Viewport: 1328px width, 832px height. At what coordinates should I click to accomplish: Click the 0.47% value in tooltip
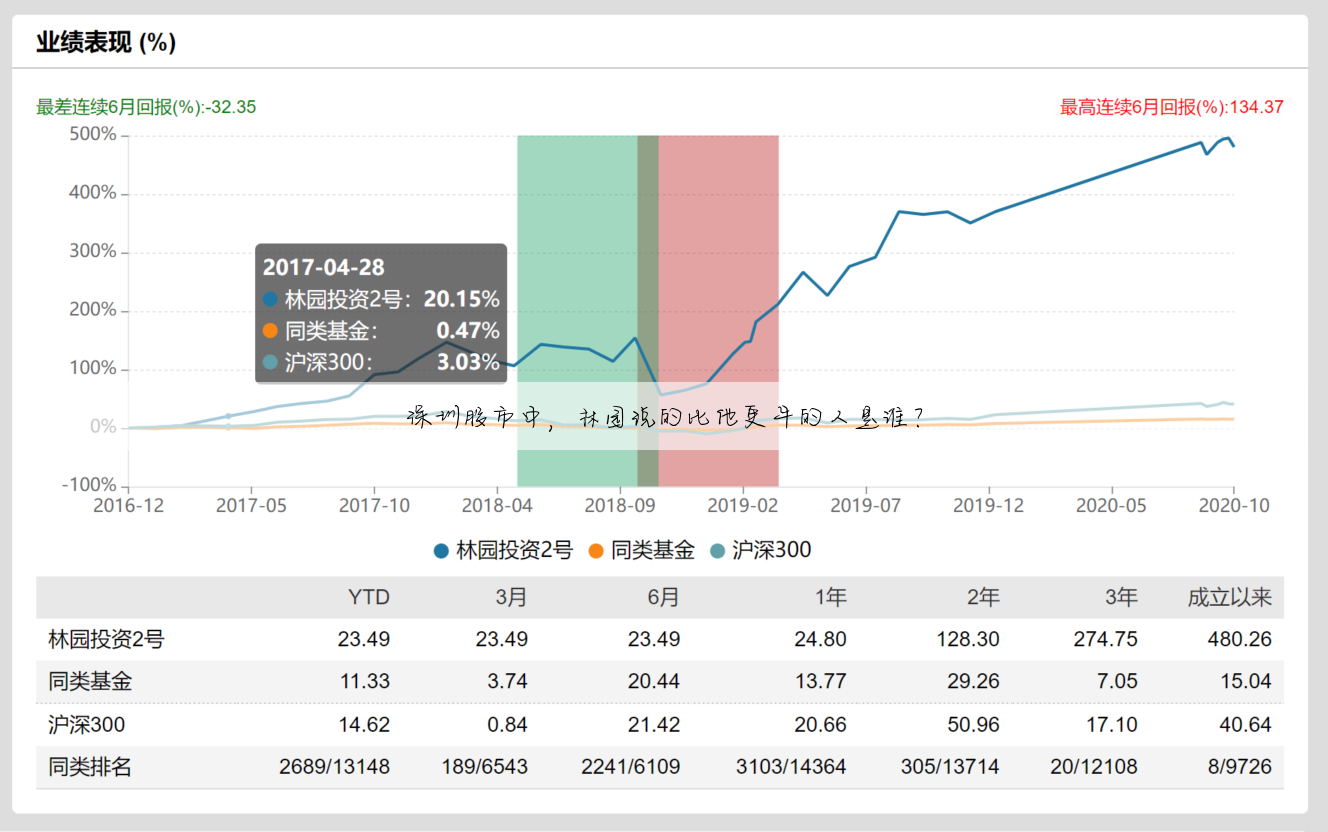467,331
